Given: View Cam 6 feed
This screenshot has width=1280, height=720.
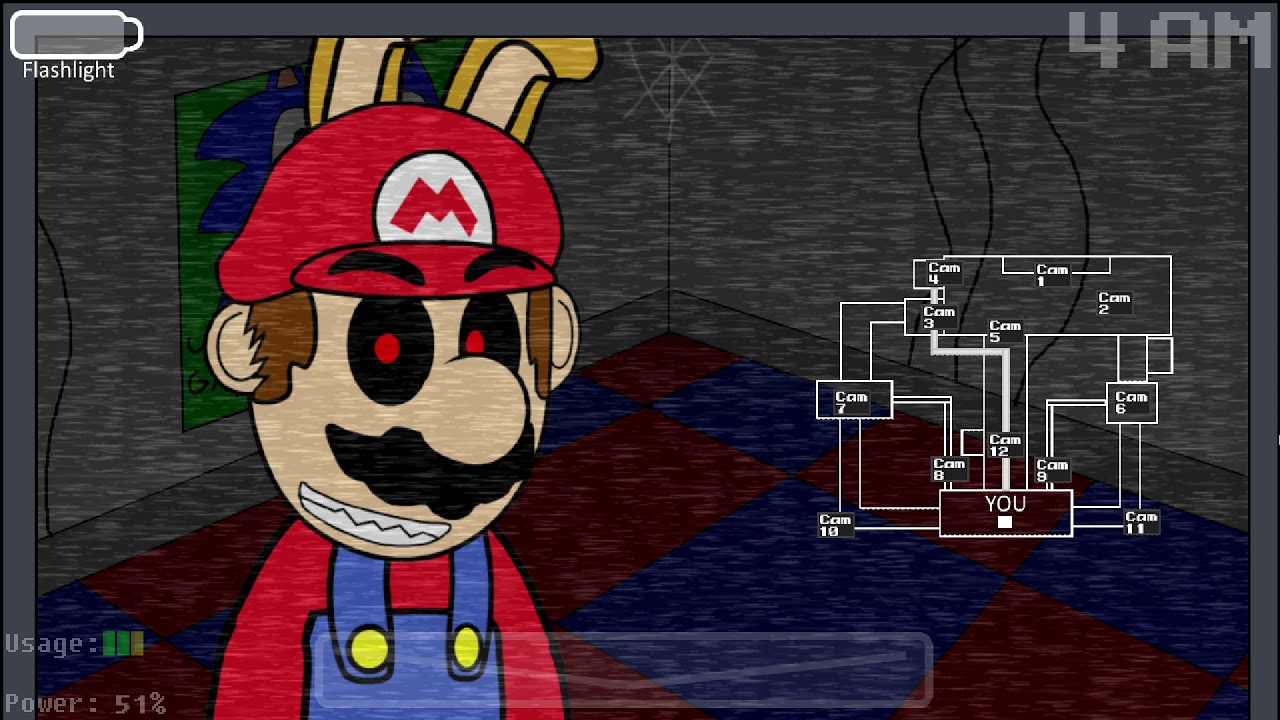Looking at the screenshot, I should pos(1131,402).
